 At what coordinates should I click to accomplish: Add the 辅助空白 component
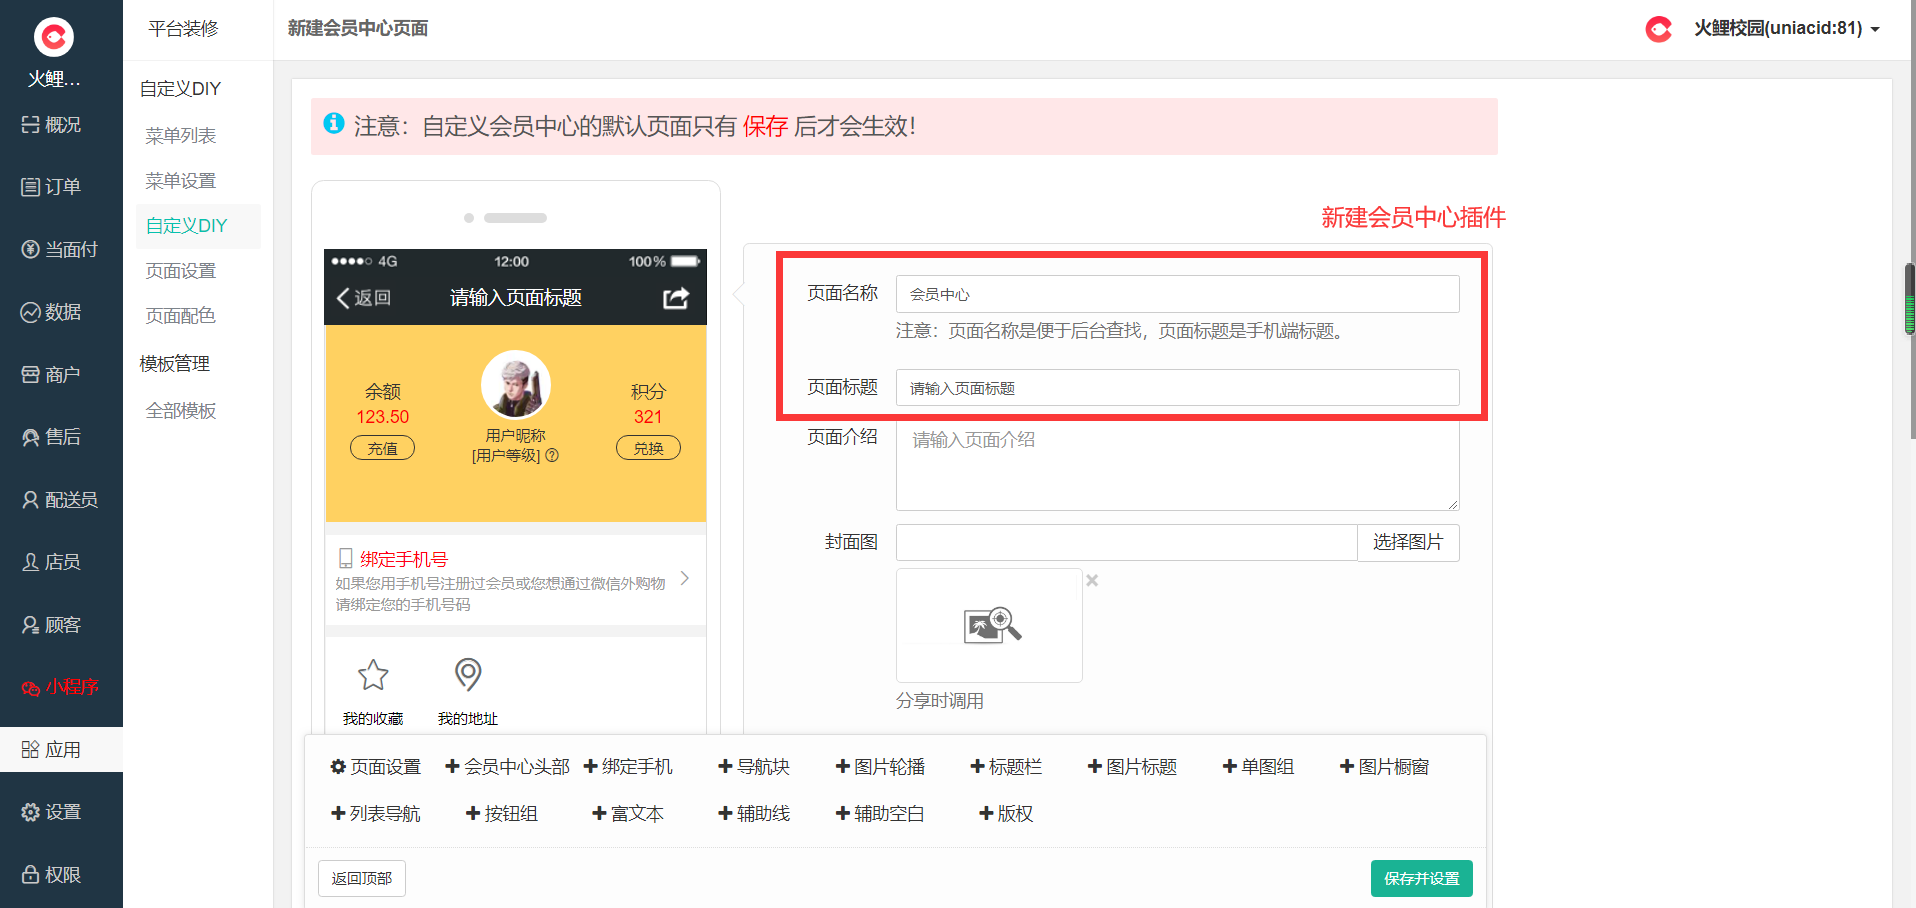click(880, 814)
